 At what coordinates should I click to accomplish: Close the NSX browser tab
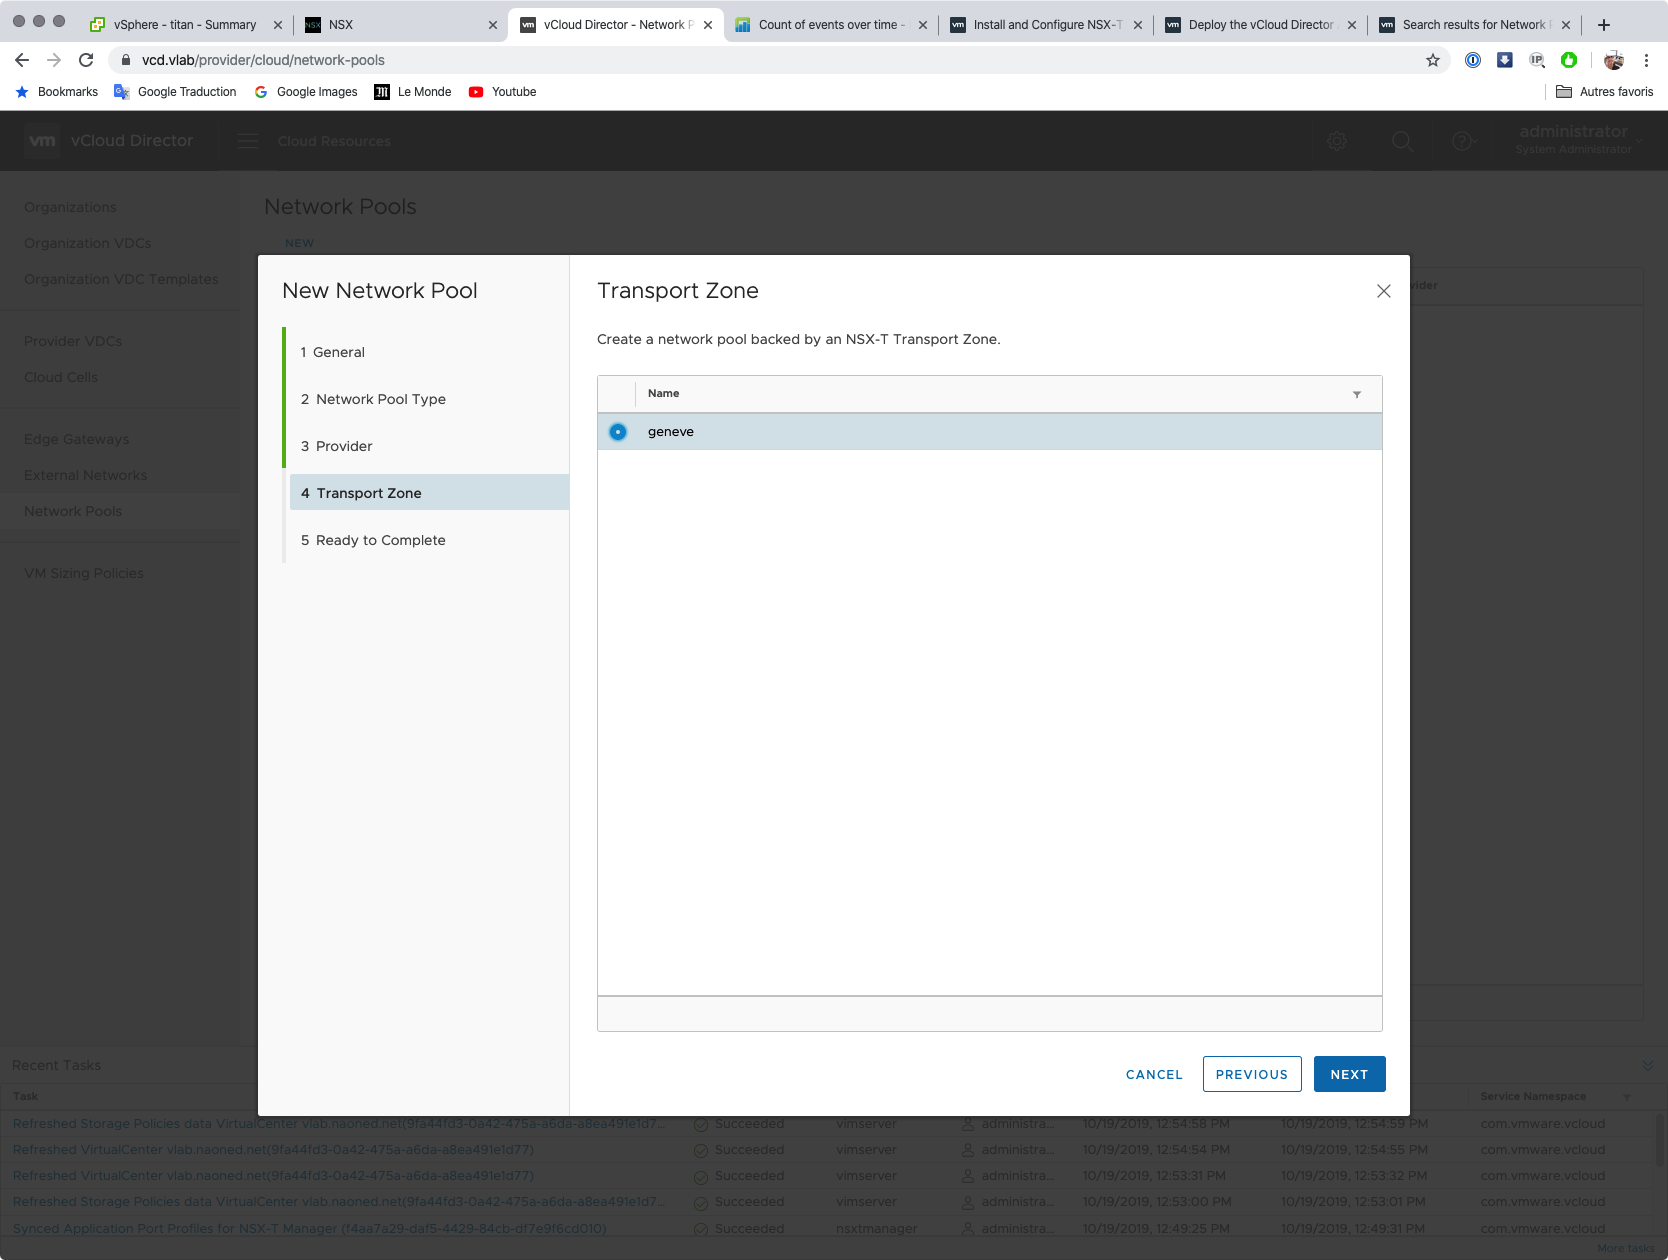[x=493, y=25]
